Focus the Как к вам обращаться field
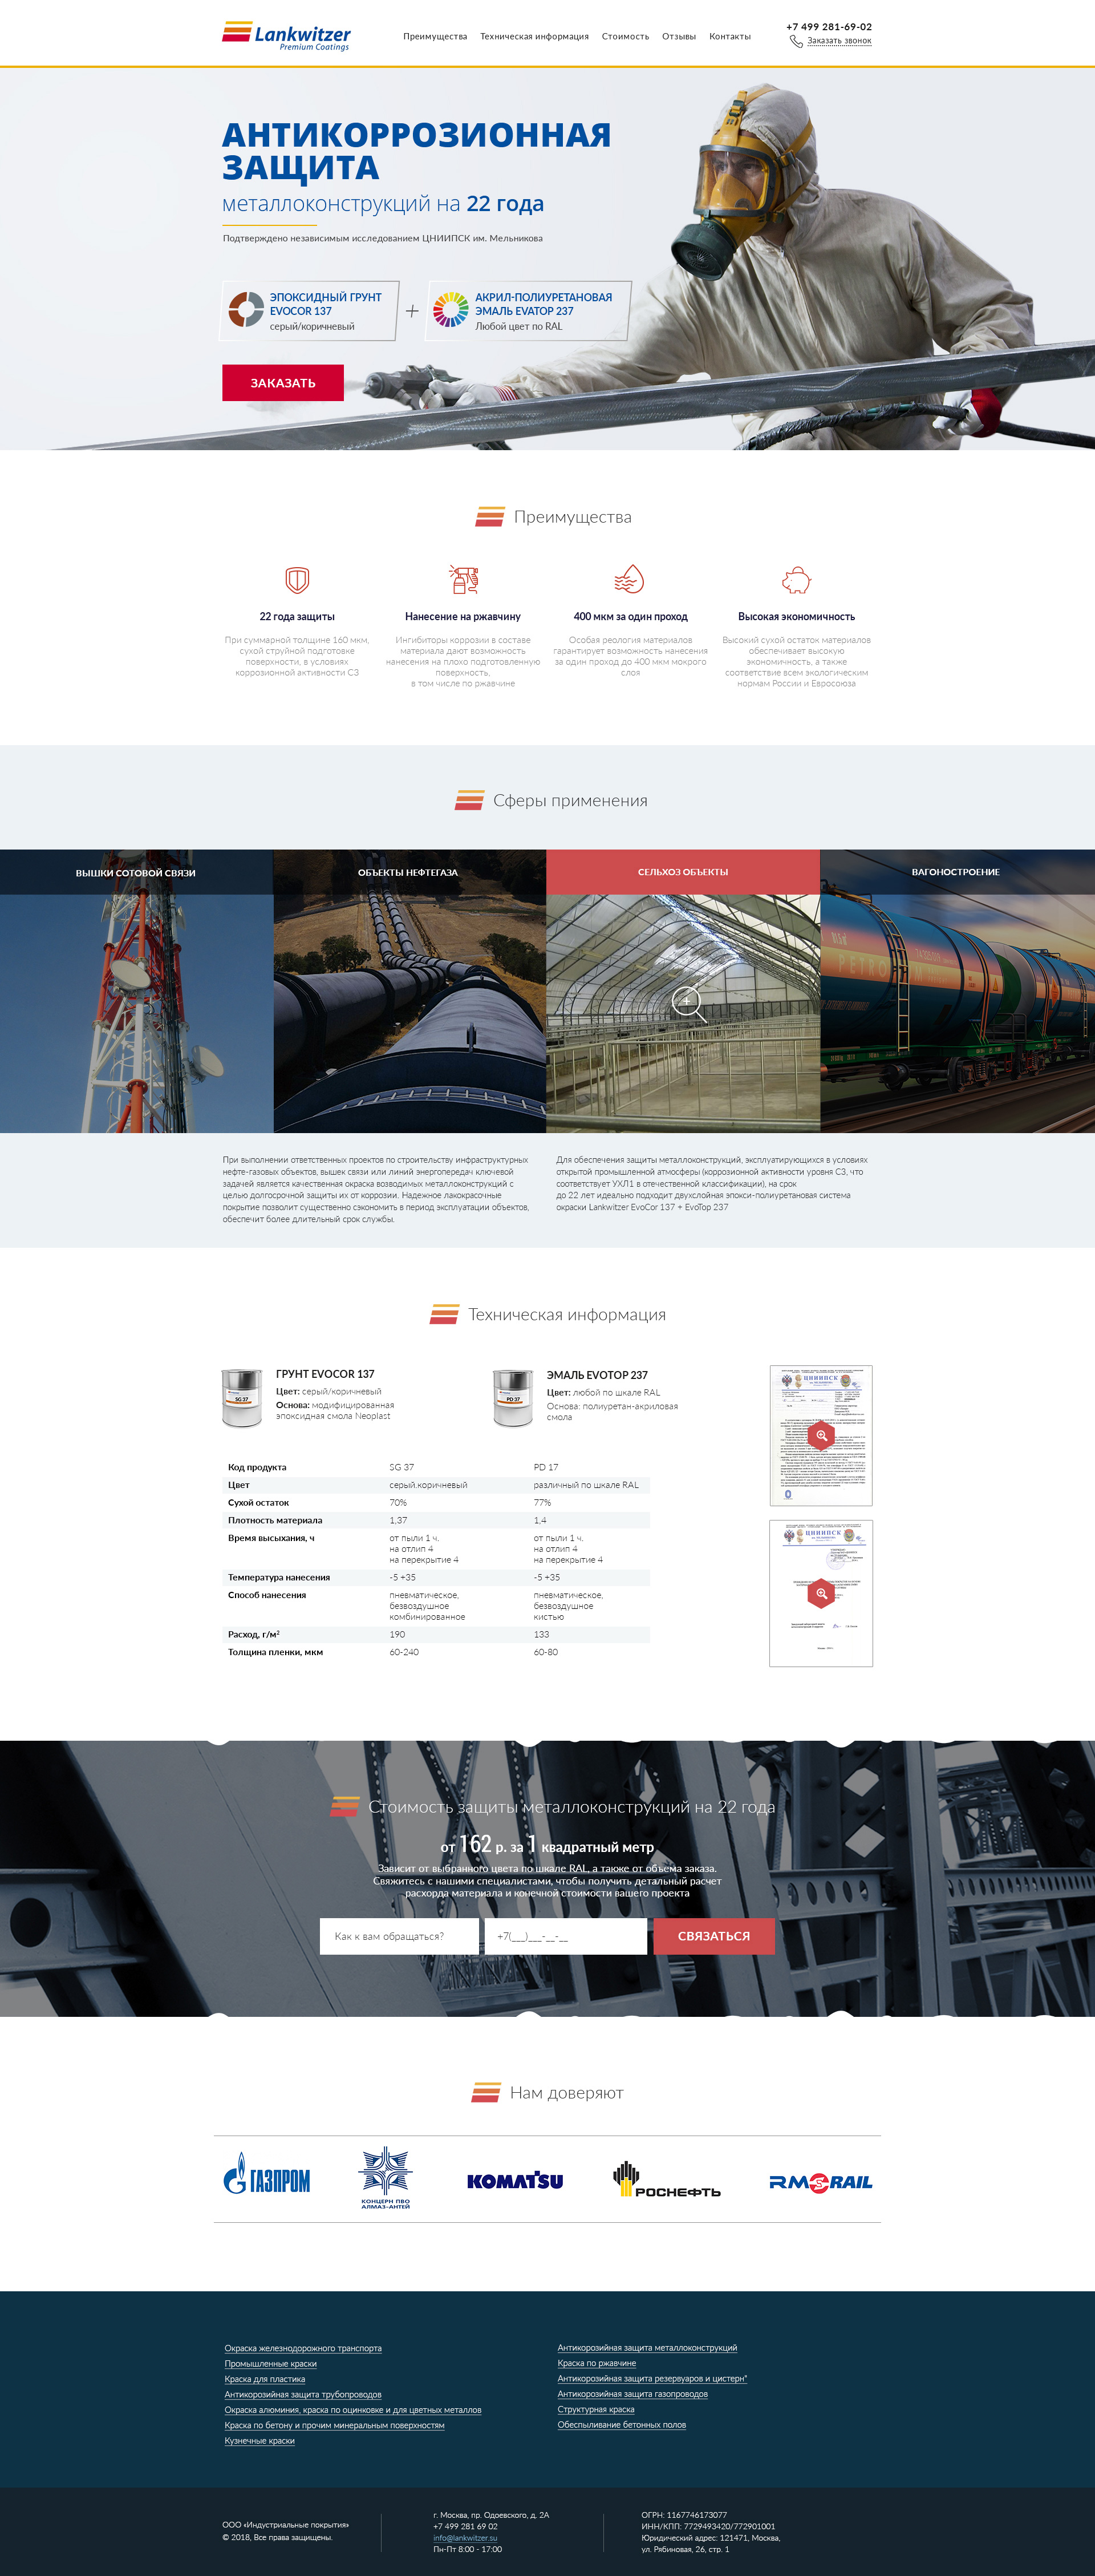 coord(400,1936)
